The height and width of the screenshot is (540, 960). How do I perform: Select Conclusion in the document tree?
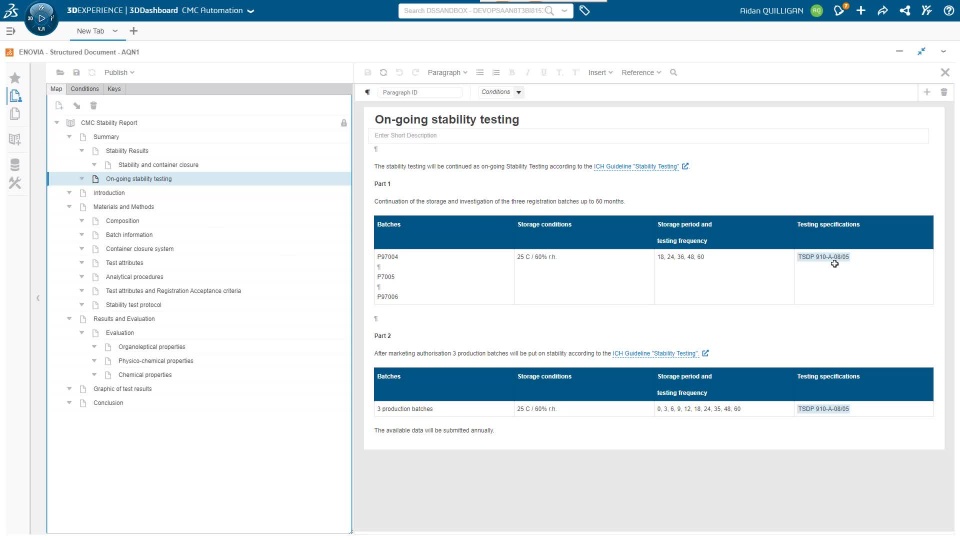(x=108, y=403)
